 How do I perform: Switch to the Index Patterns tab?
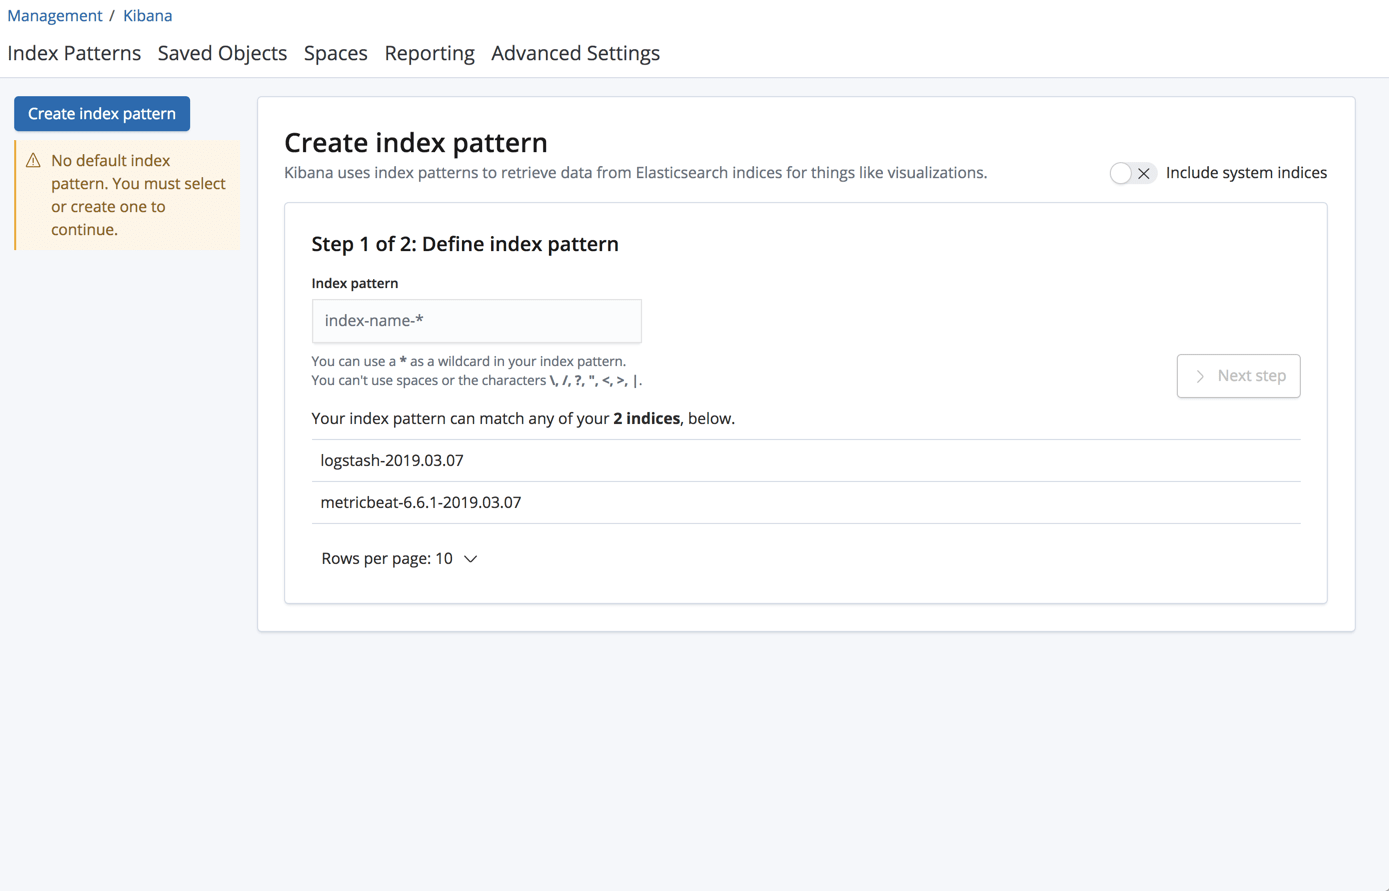(74, 53)
